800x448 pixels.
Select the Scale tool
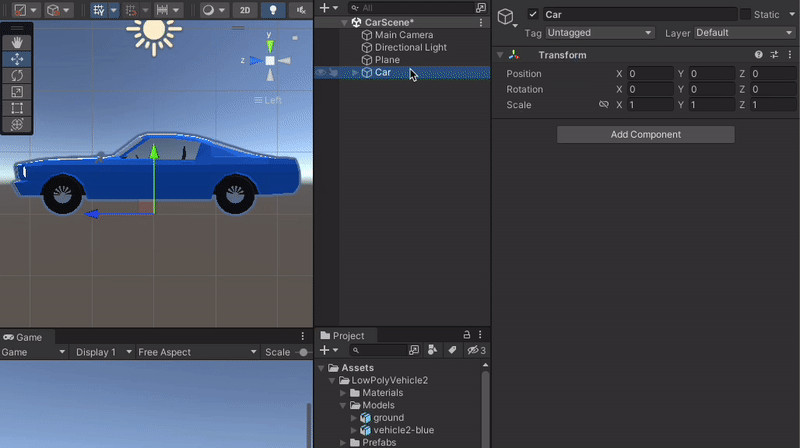tap(17, 92)
